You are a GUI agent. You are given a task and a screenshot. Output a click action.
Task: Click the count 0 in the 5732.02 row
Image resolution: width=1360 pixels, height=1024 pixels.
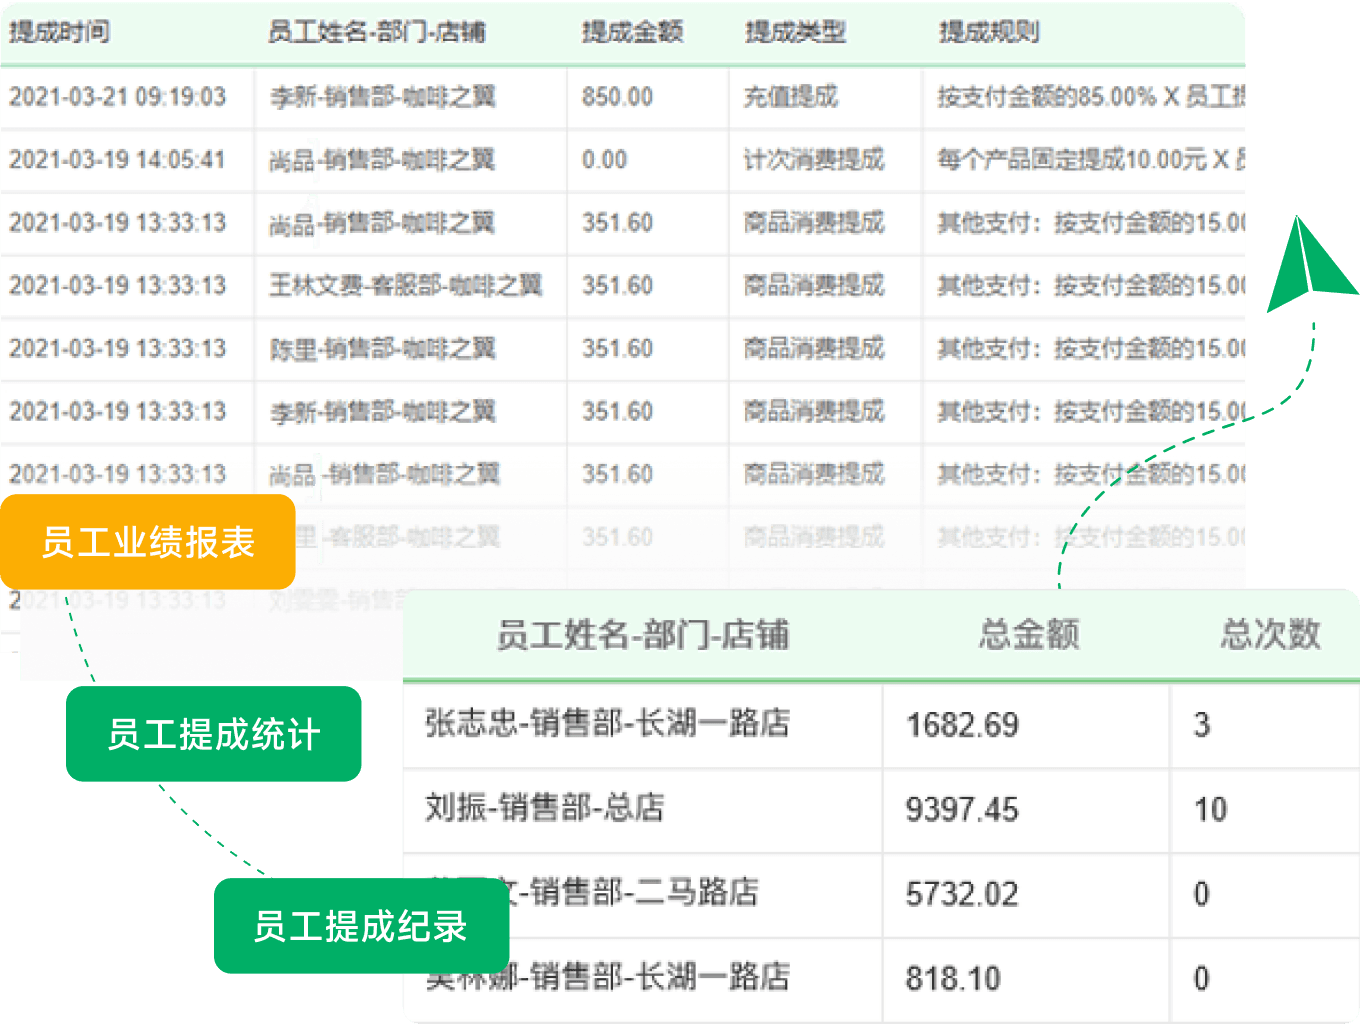1202,894
